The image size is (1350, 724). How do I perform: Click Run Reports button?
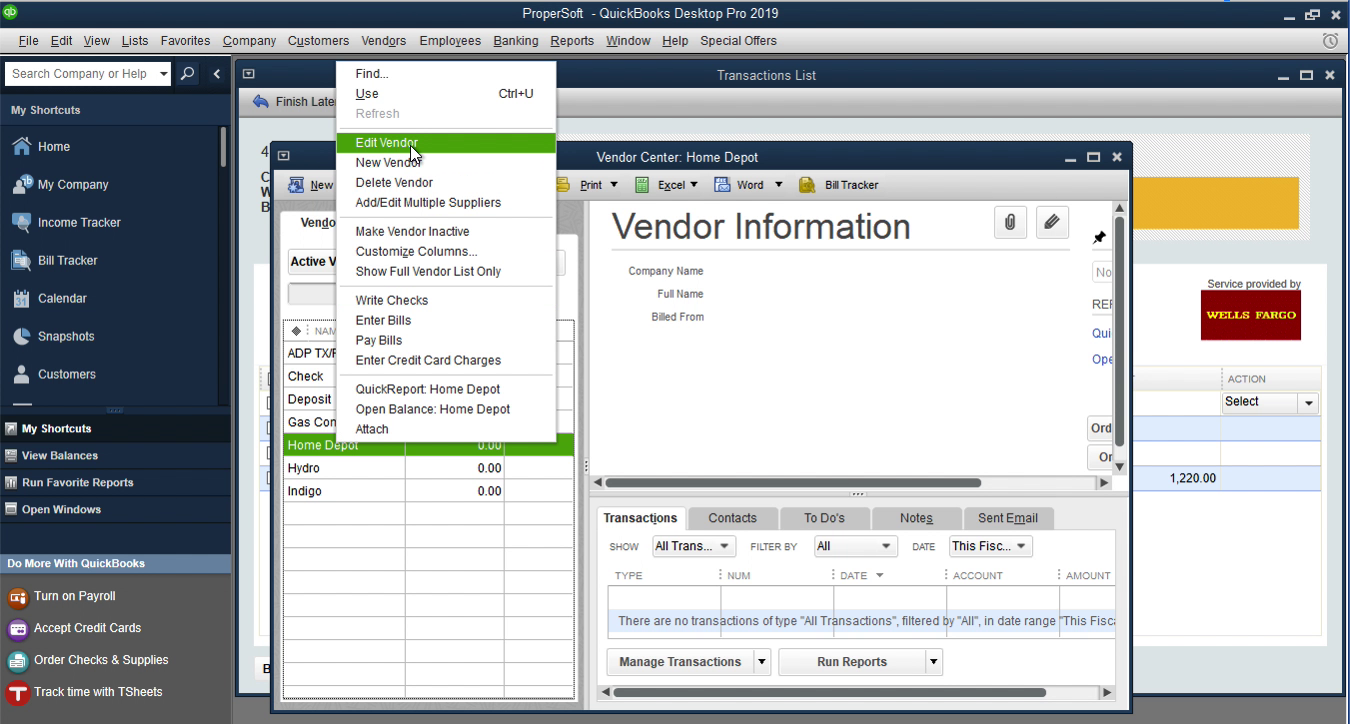pyautogui.click(x=852, y=662)
